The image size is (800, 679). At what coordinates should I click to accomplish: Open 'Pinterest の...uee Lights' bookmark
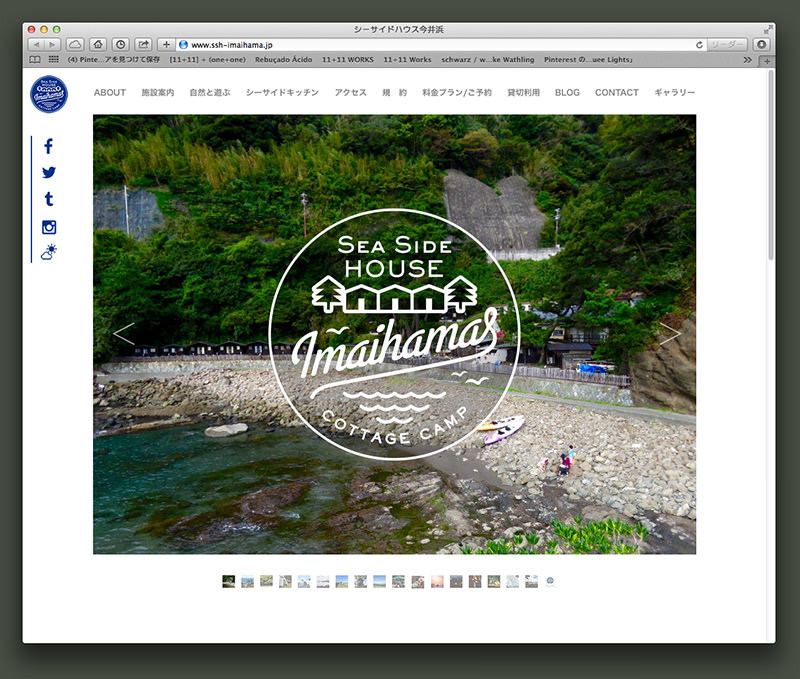coord(588,60)
